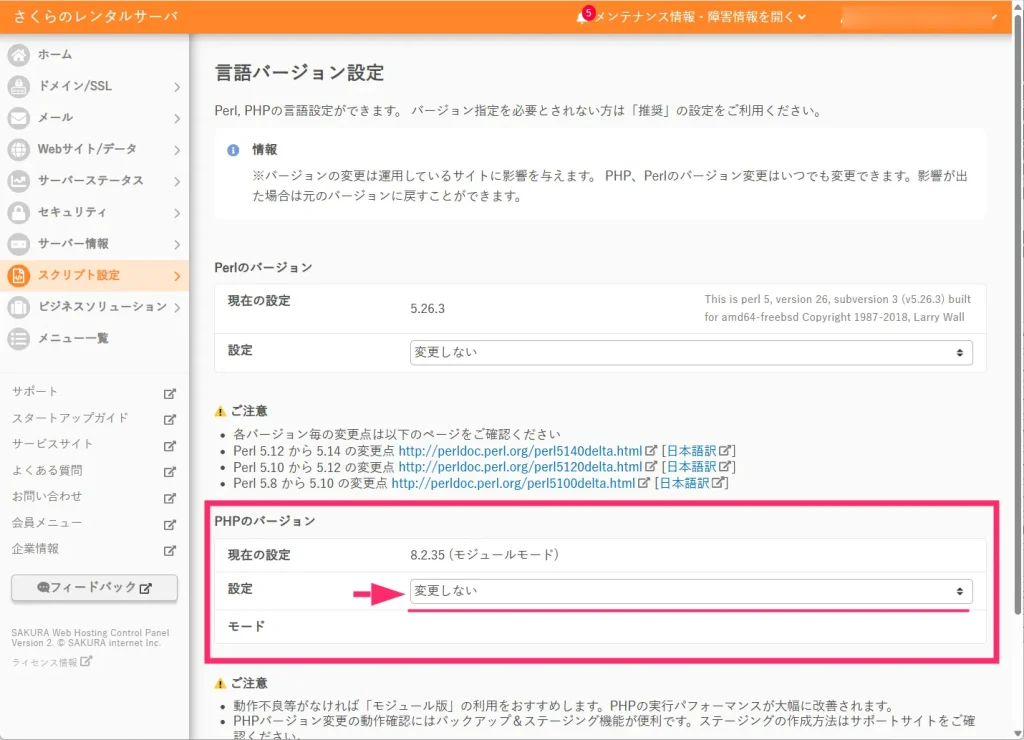Expand the サーバーステータス submenu chevron
The width and height of the screenshot is (1024, 740).
click(x=177, y=181)
